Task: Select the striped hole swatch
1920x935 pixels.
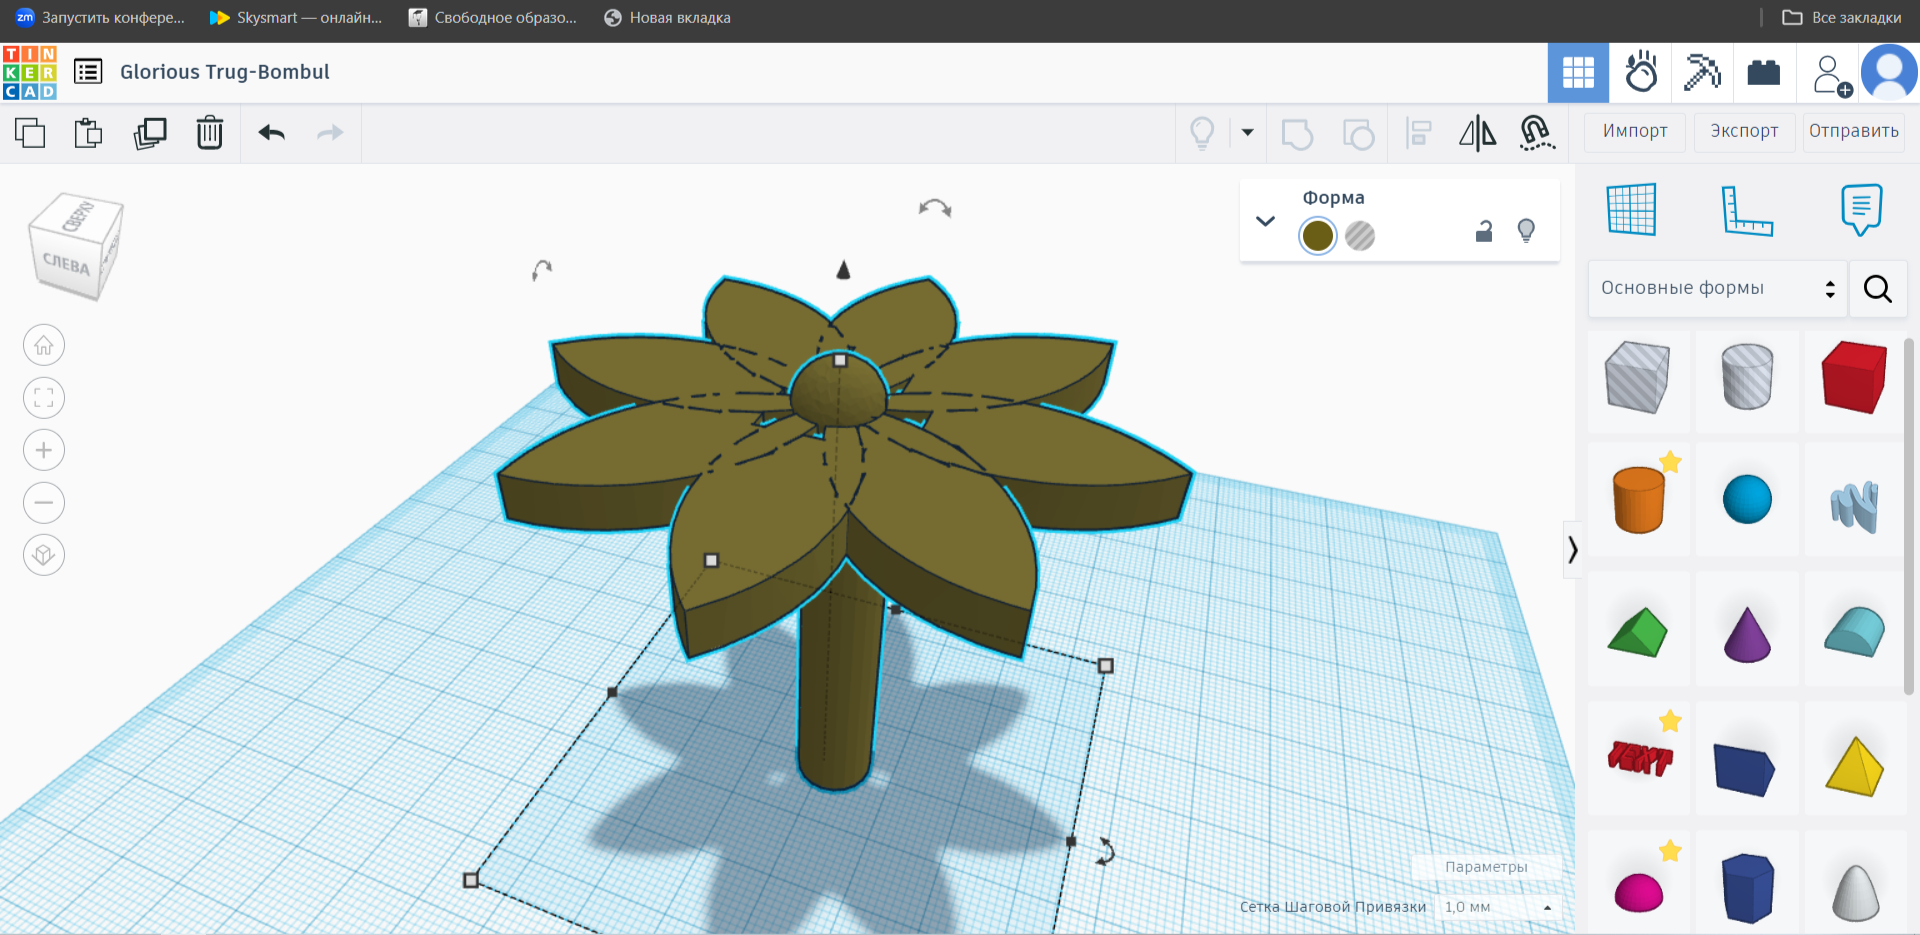Action: coord(1360,236)
